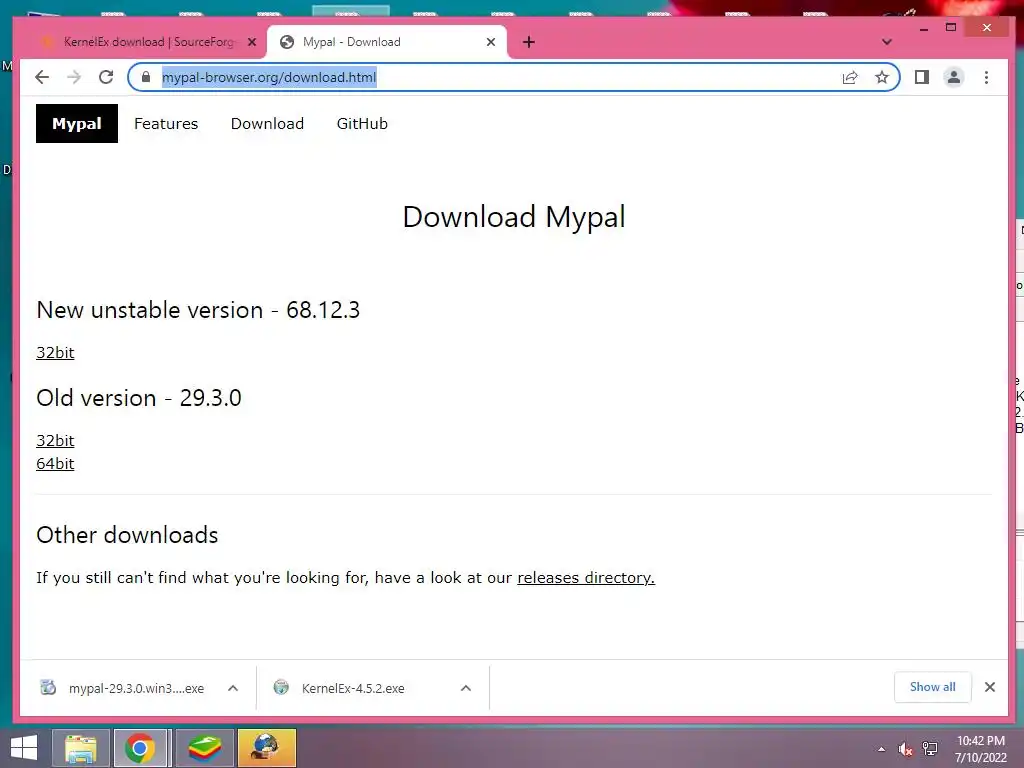Open the Windows Start menu
The width and height of the screenshot is (1024, 768).
tap(24, 748)
